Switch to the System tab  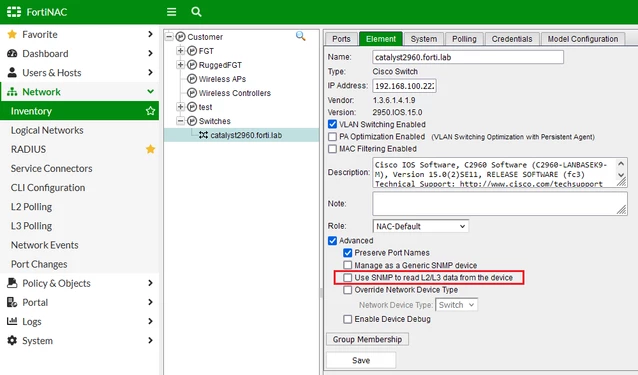[424, 39]
